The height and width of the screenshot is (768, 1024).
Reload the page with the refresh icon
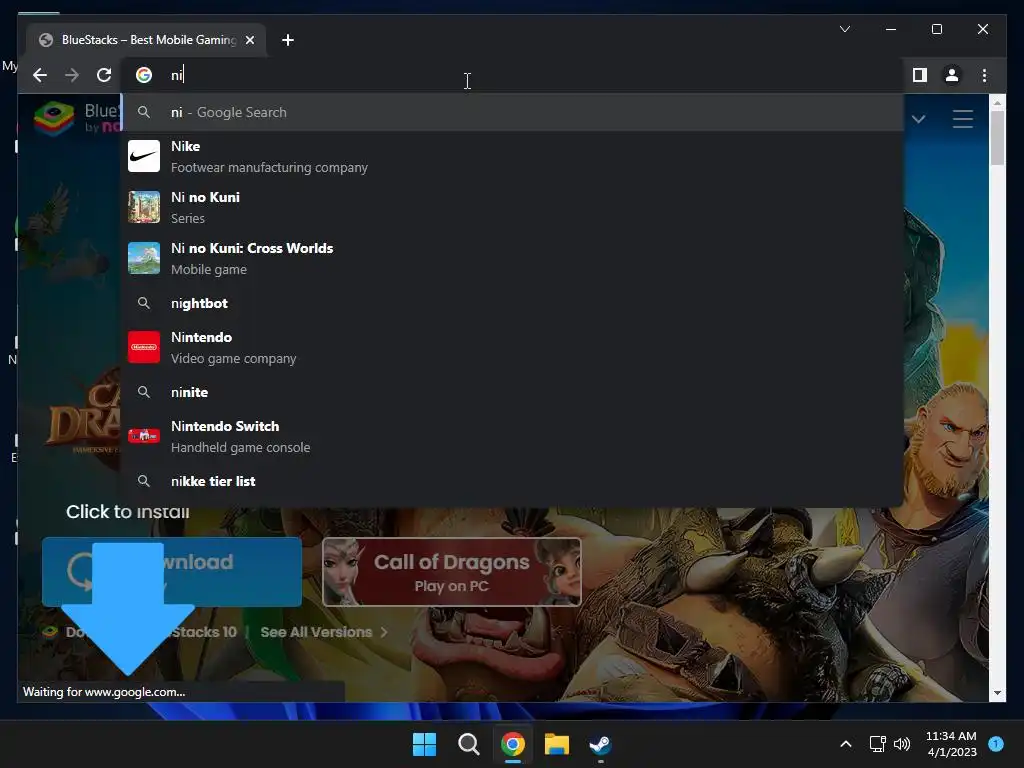click(104, 75)
